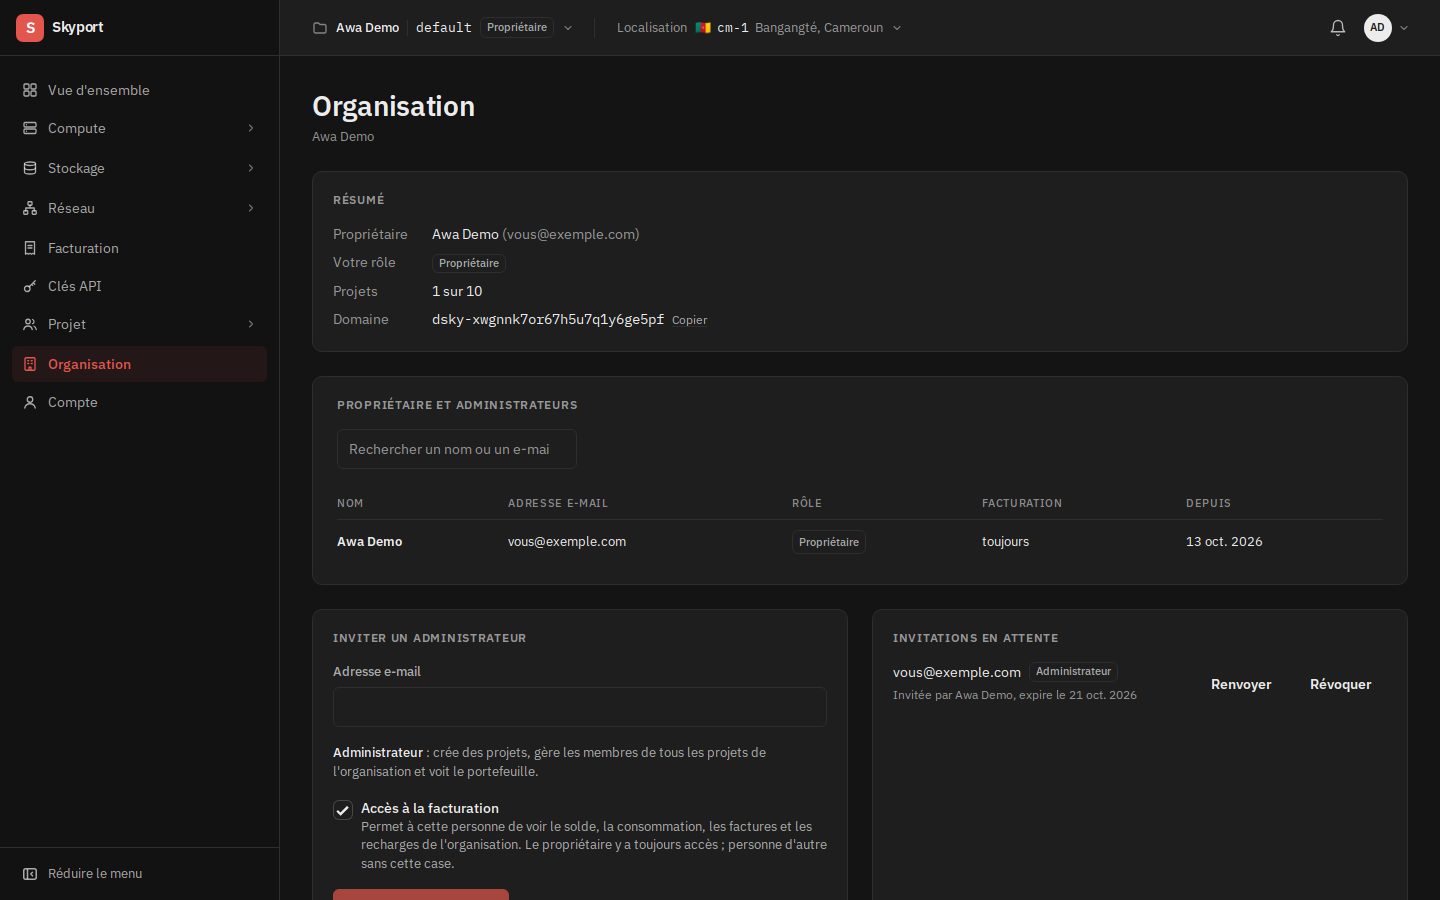Copy the organisation domain via Copier
The width and height of the screenshot is (1440, 900).
point(690,320)
